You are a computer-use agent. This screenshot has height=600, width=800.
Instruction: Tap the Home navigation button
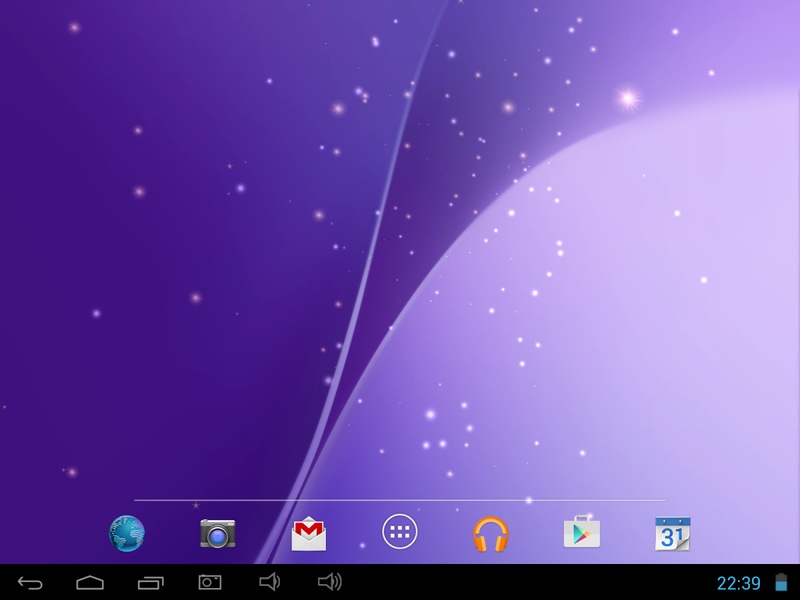point(90,582)
